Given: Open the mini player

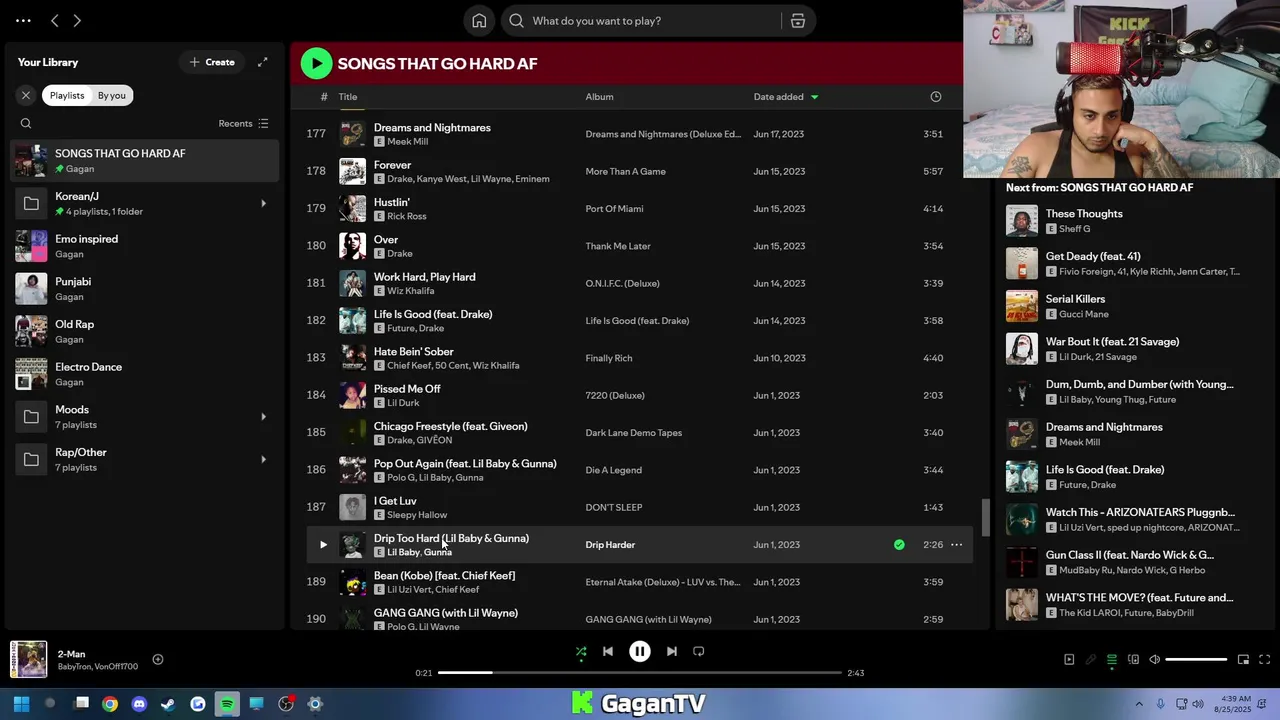Looking at the screenshot, I should [x=1243, y=659].
